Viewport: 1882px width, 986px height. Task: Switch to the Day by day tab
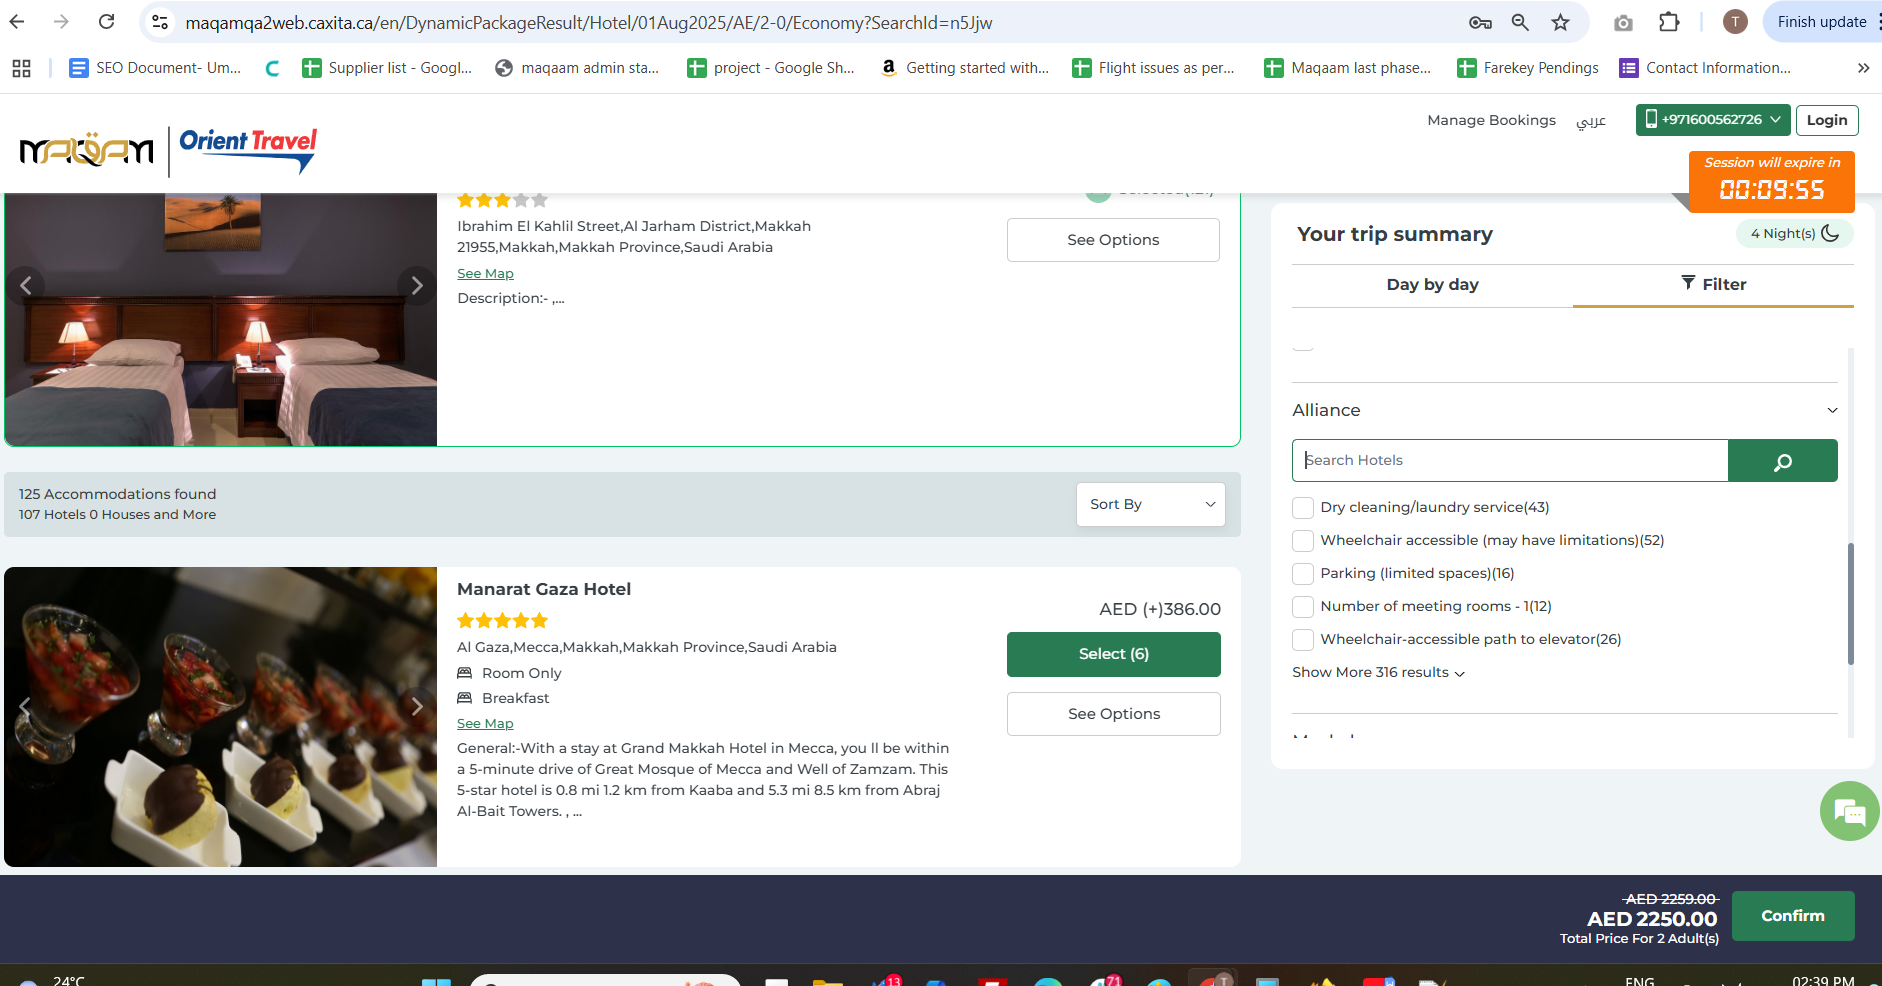coord(1432,285)
